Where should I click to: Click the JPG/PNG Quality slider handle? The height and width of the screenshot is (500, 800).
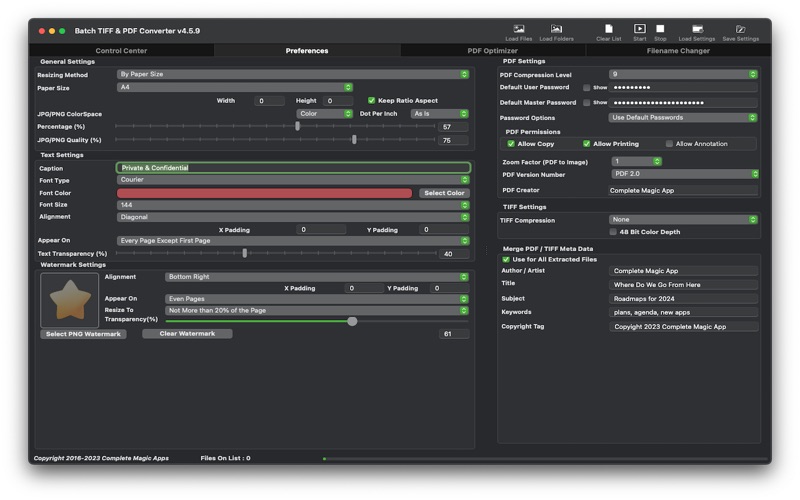(x=354, y=139)
